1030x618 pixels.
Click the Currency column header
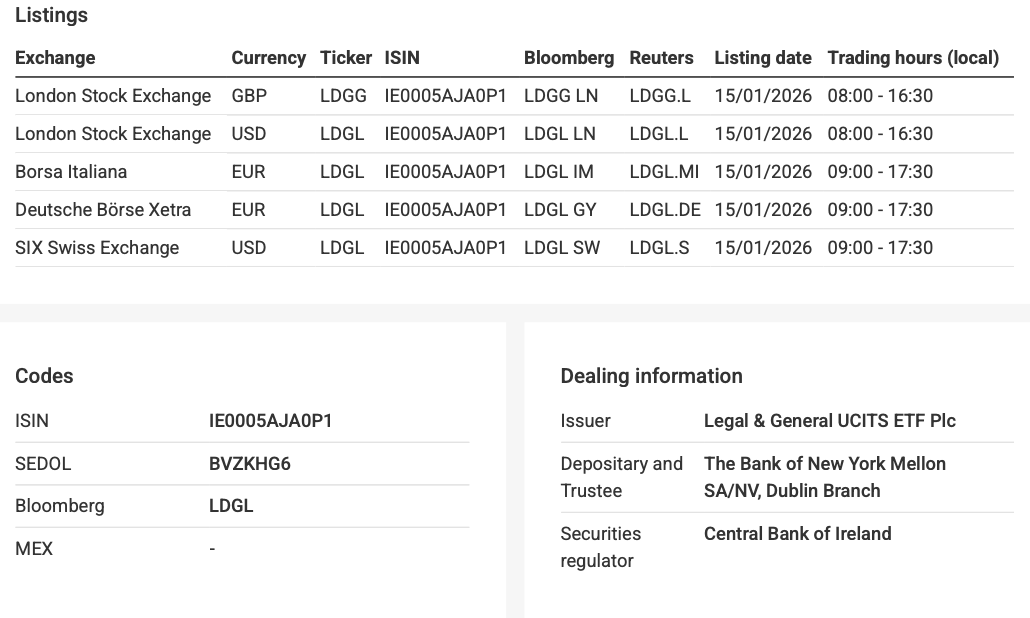click(268, 58)
